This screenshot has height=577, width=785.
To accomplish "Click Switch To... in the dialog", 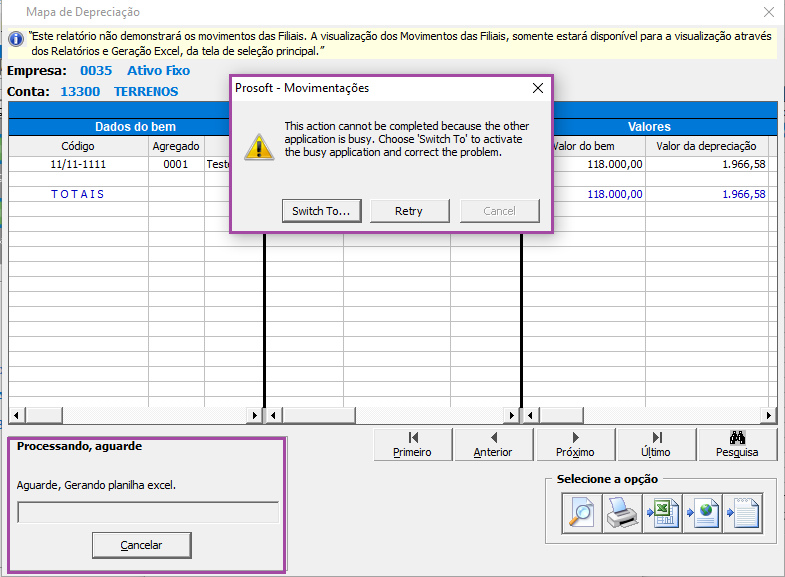I will [321, 211].
